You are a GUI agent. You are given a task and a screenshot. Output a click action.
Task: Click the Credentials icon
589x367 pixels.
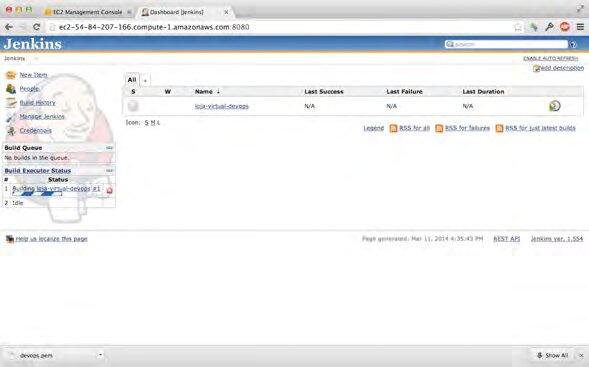pos(11,131)
